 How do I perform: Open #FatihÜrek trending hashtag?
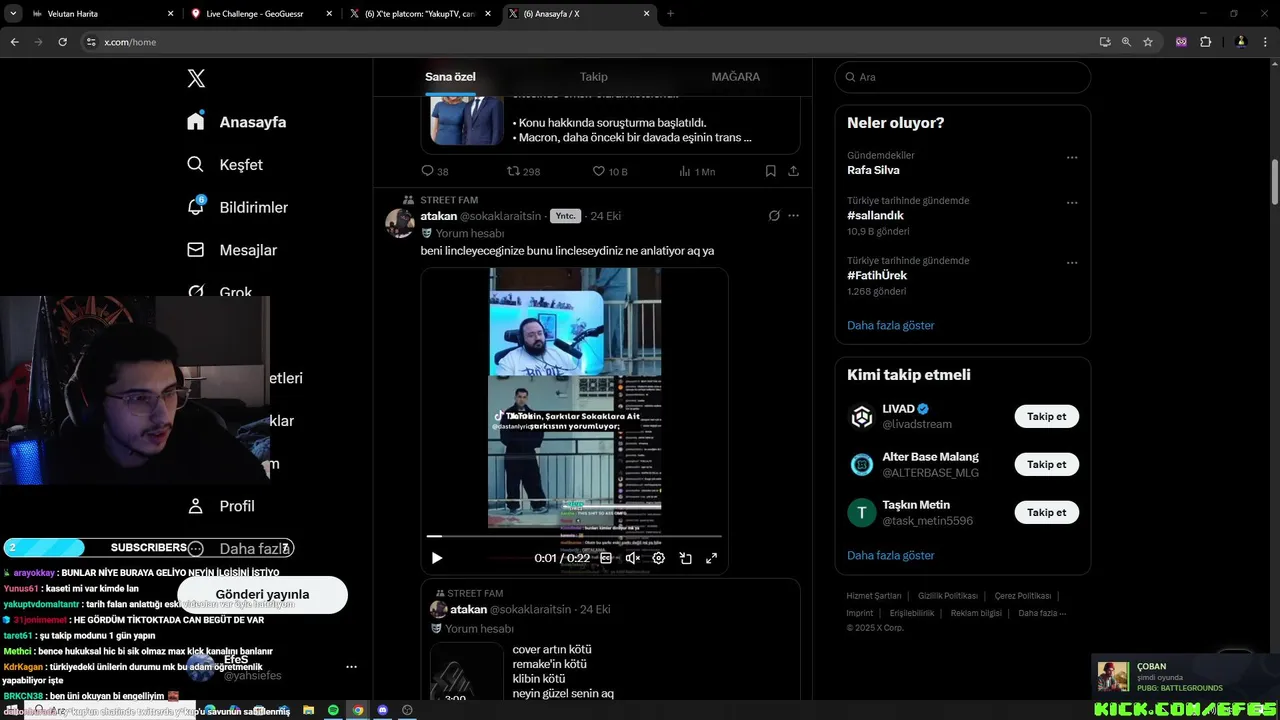877,275
